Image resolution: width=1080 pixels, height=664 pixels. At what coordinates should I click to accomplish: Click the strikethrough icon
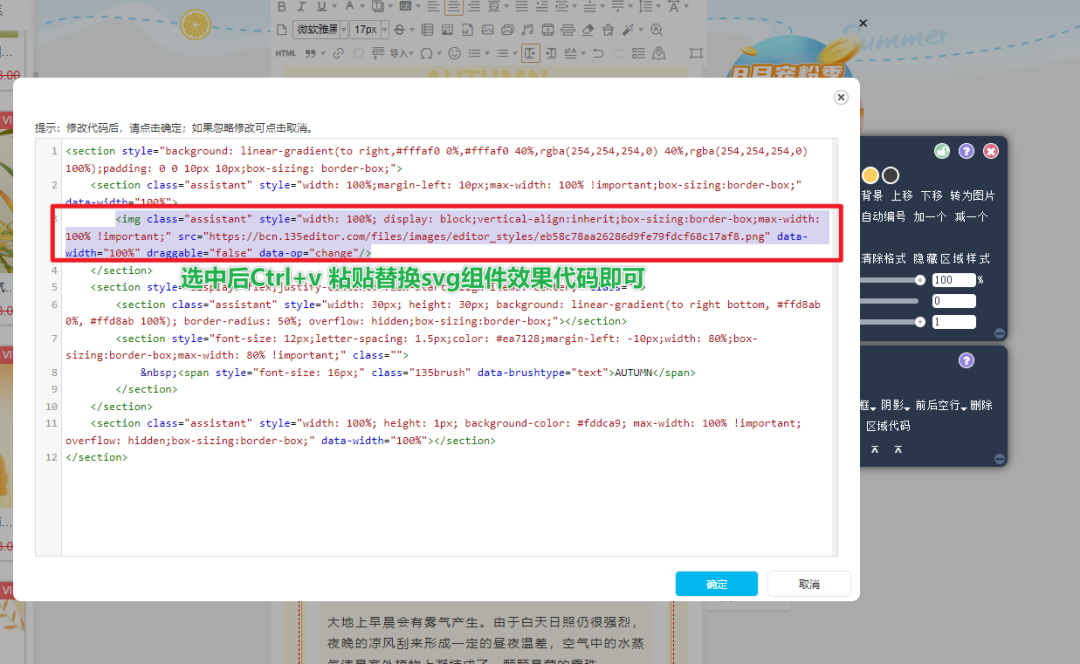pyautogui.click(x=399, y=30)
